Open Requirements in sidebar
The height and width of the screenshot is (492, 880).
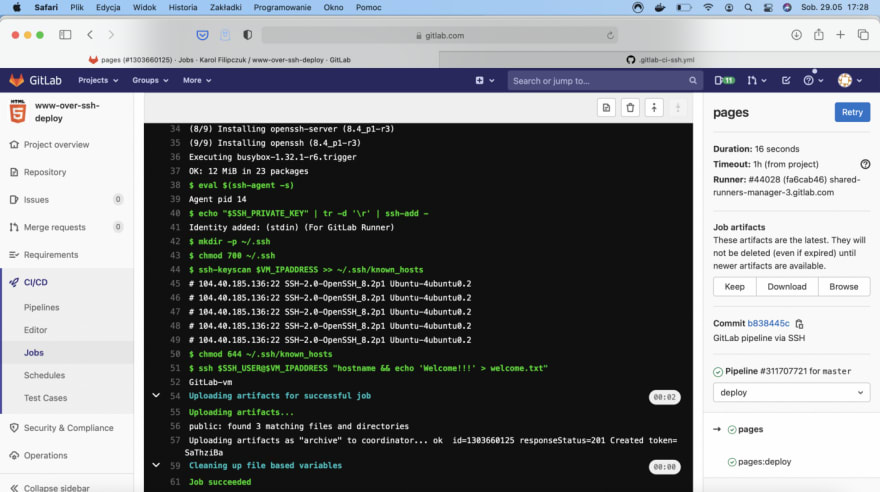[x=51, y=255]
